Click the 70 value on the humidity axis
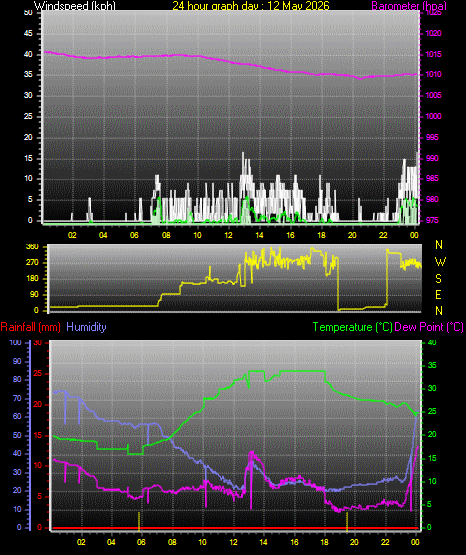466x555 pixels. point(17,398)
